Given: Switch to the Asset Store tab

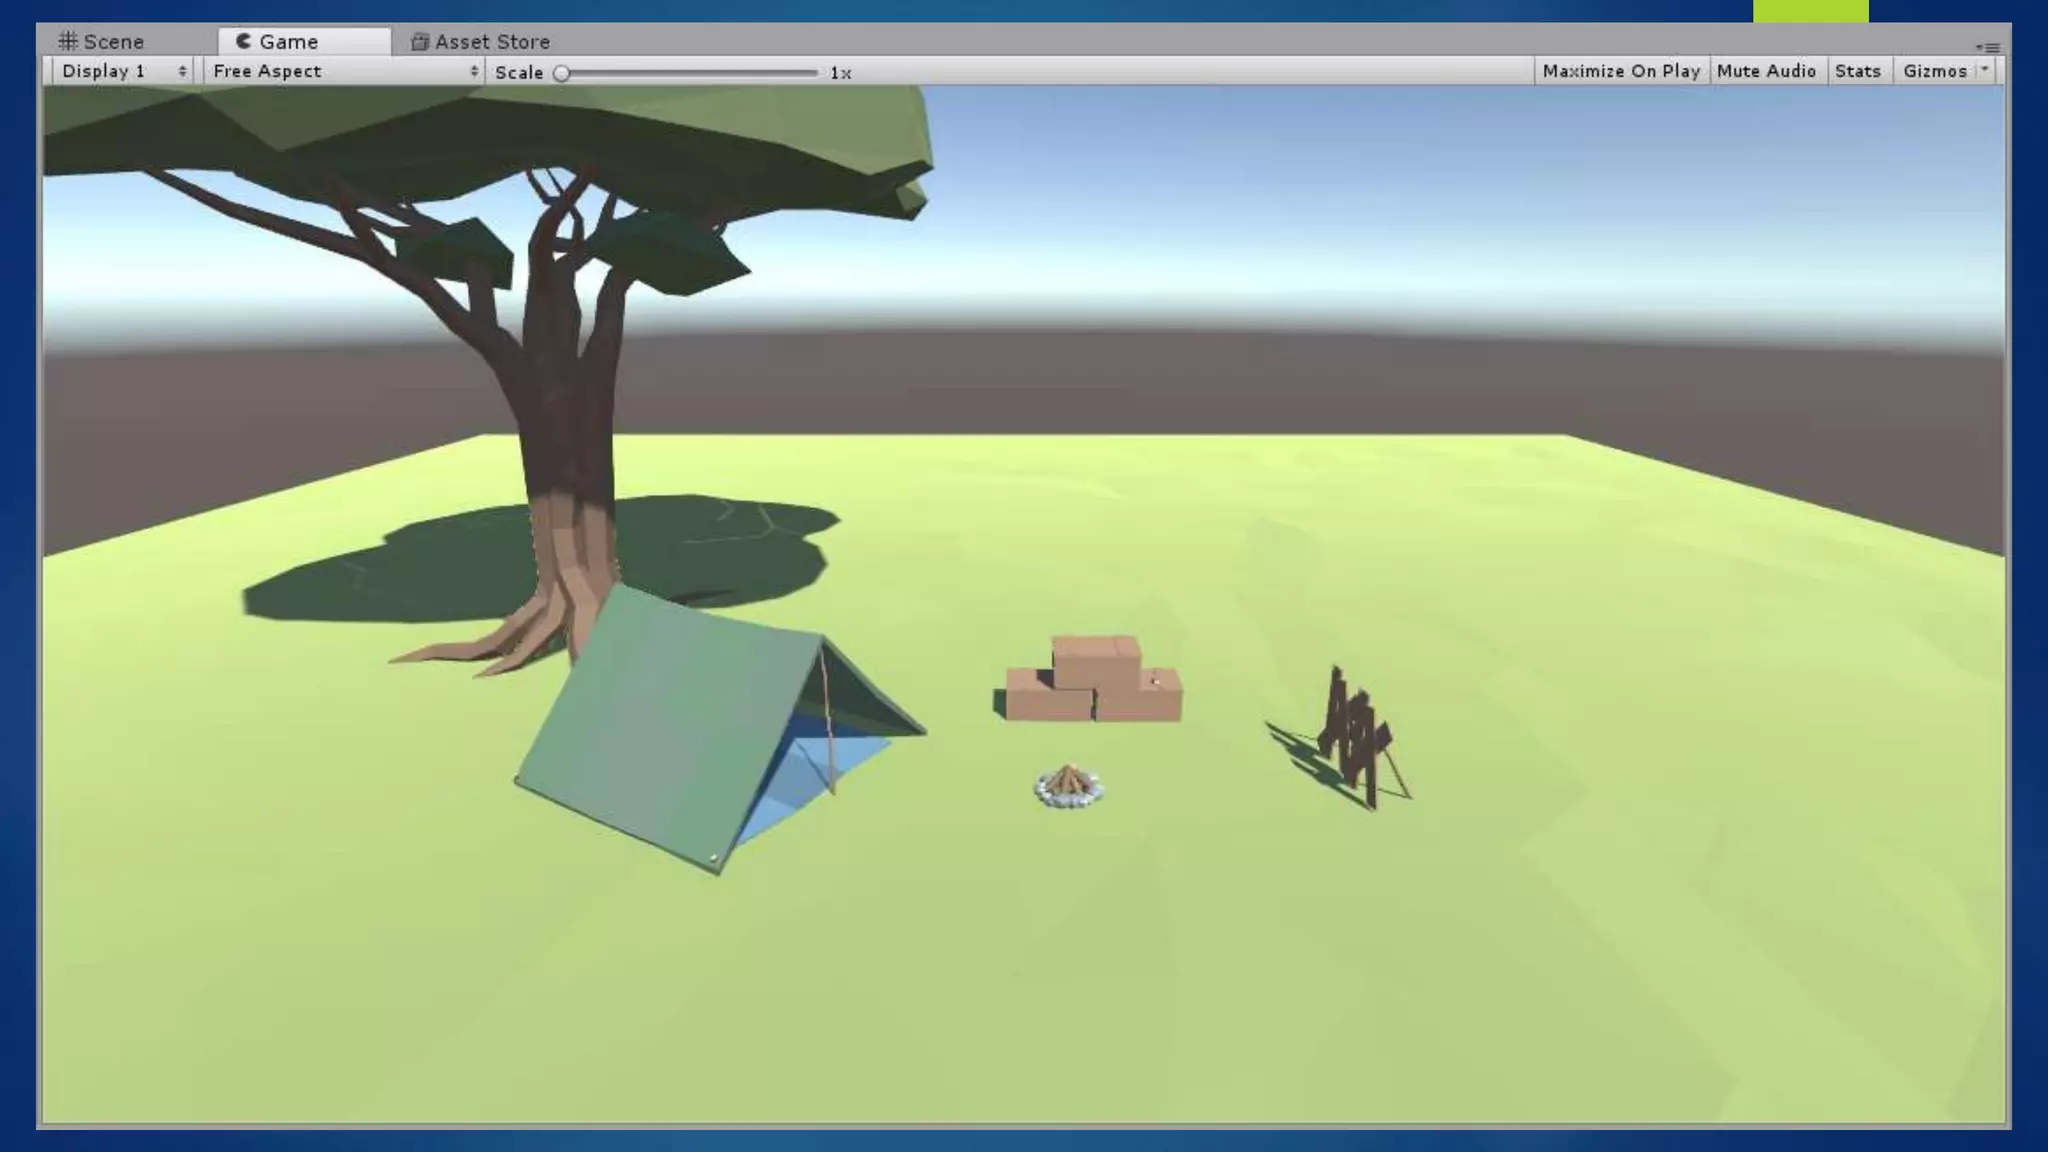Looking at the screenshot, I should point(492,41).
